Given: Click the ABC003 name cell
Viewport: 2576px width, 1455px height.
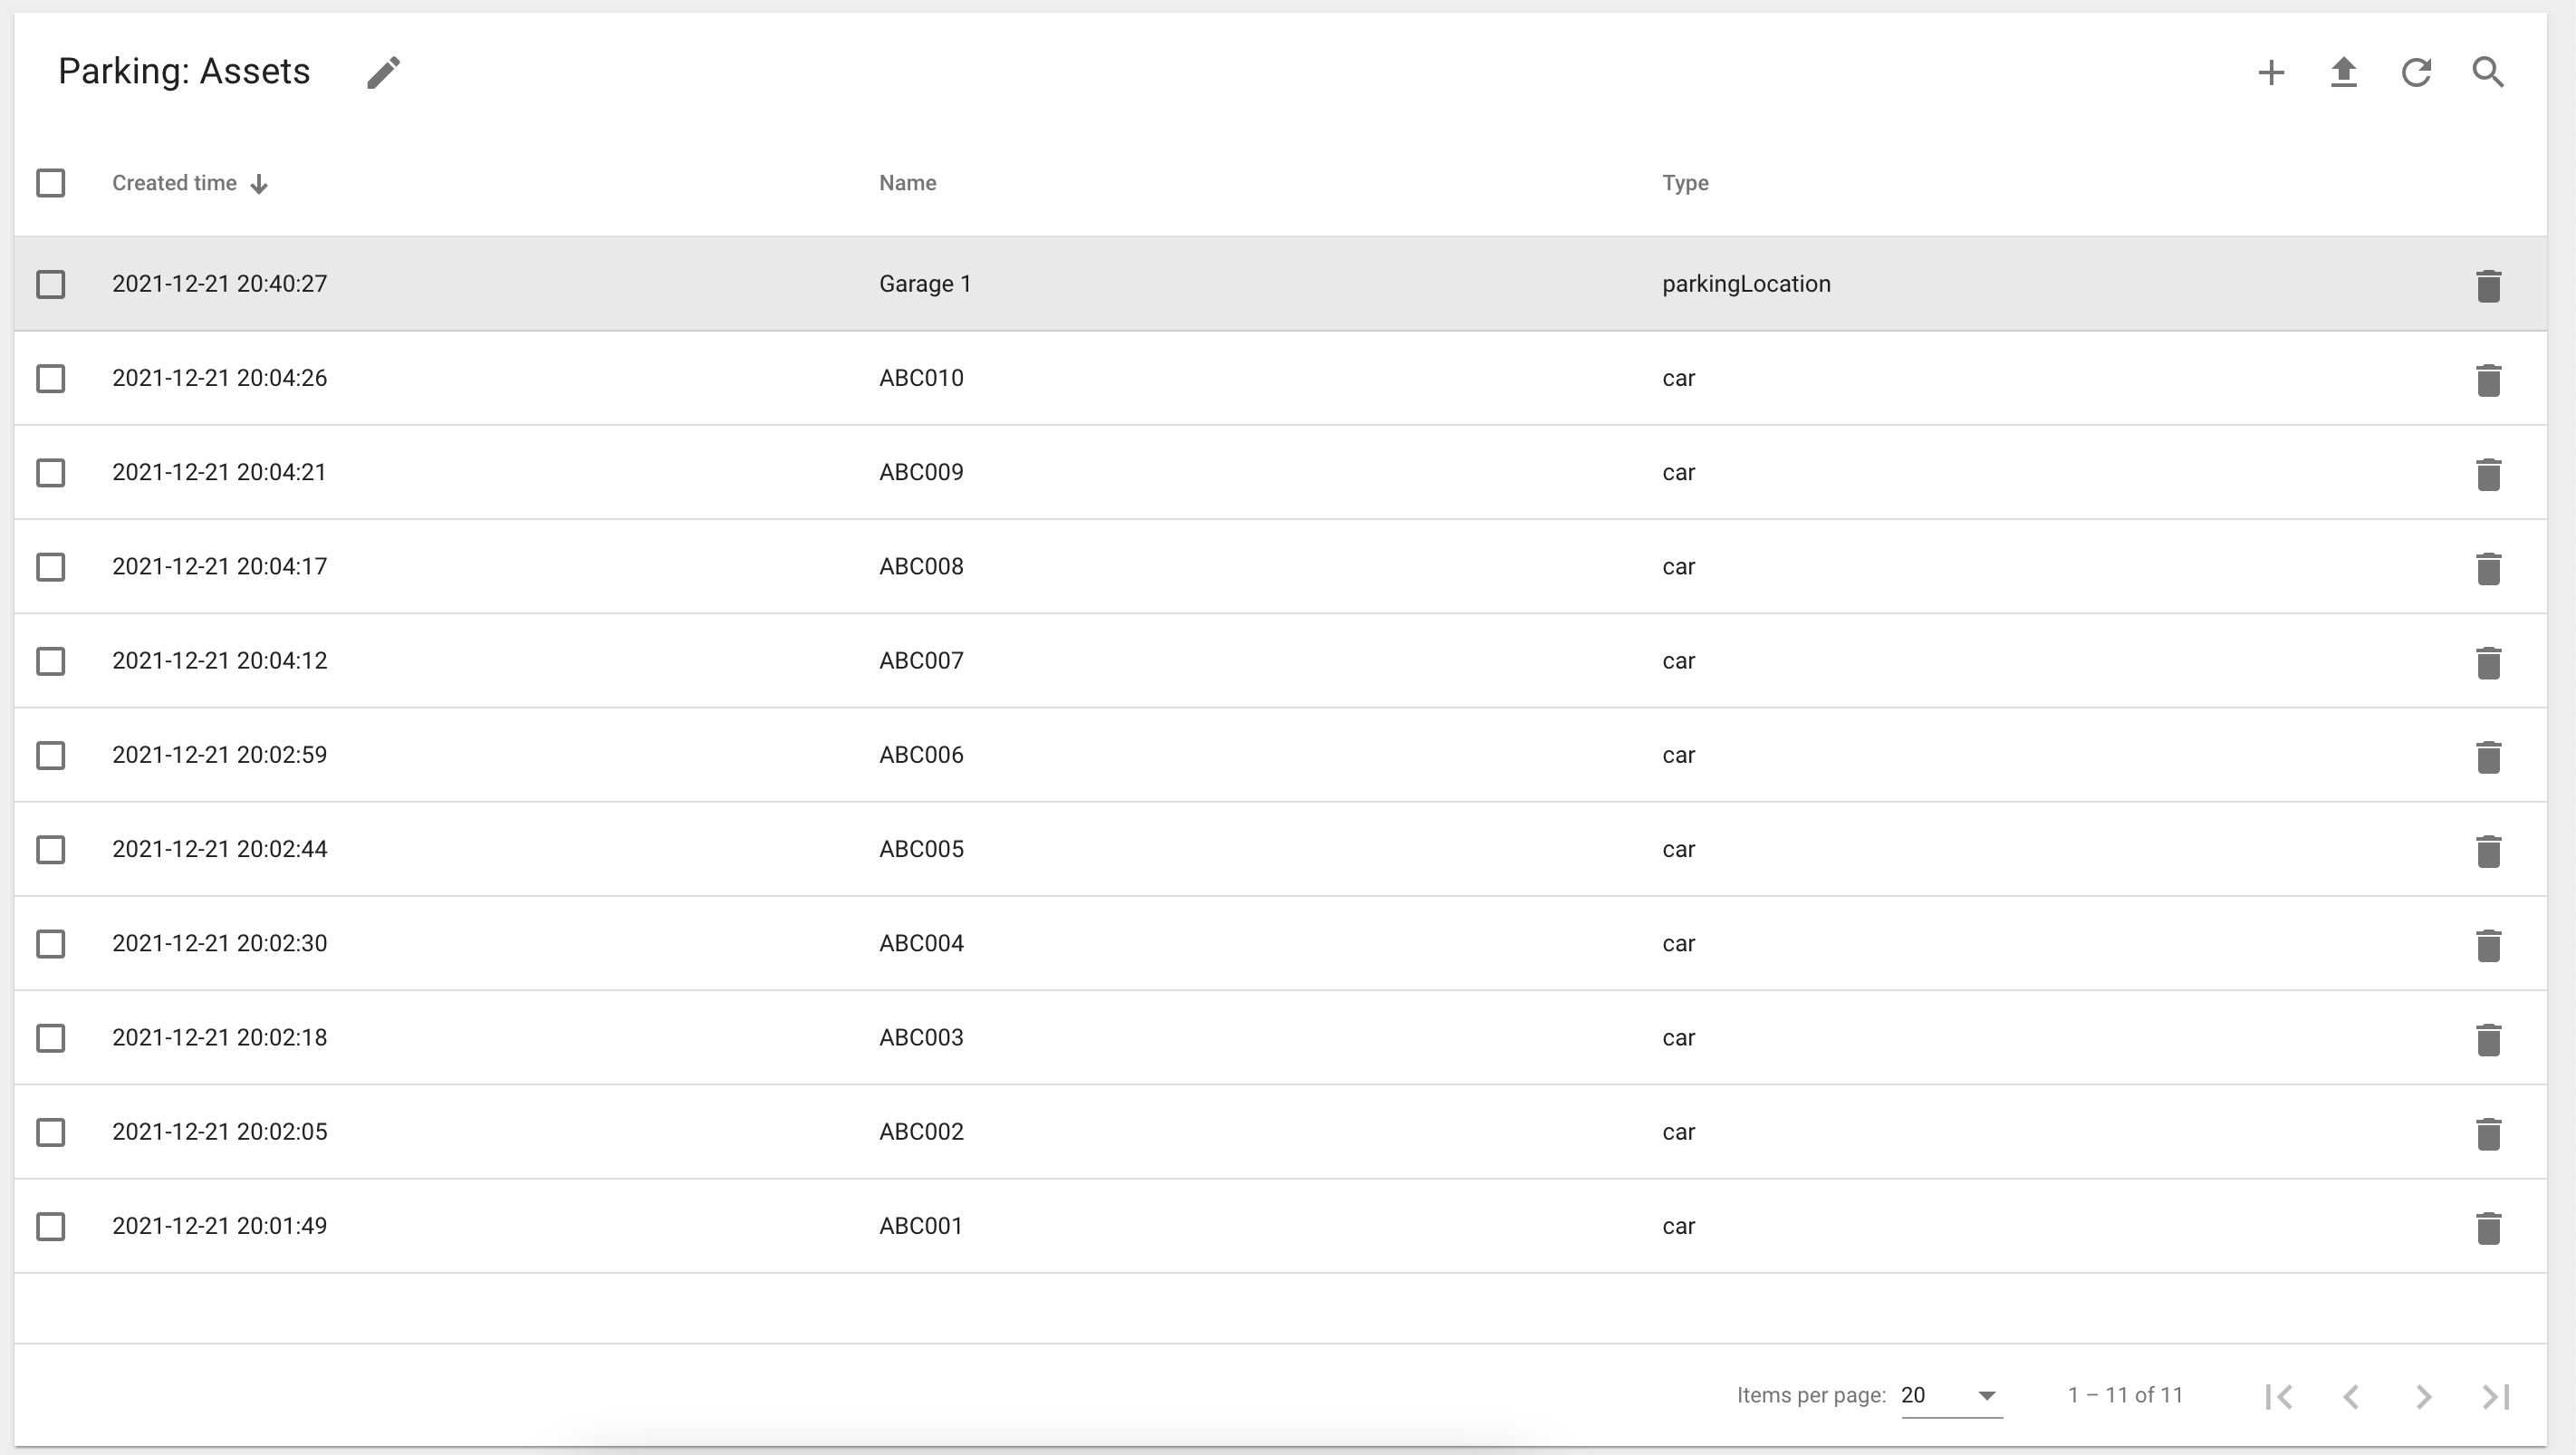Looking at the screenshot, I should click(921, 1037).
